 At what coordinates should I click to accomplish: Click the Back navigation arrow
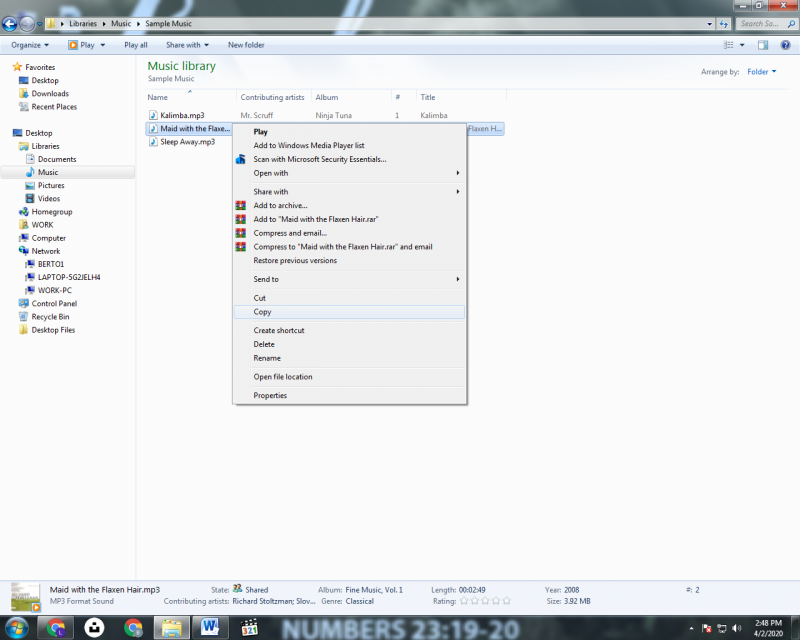point(11,23)
